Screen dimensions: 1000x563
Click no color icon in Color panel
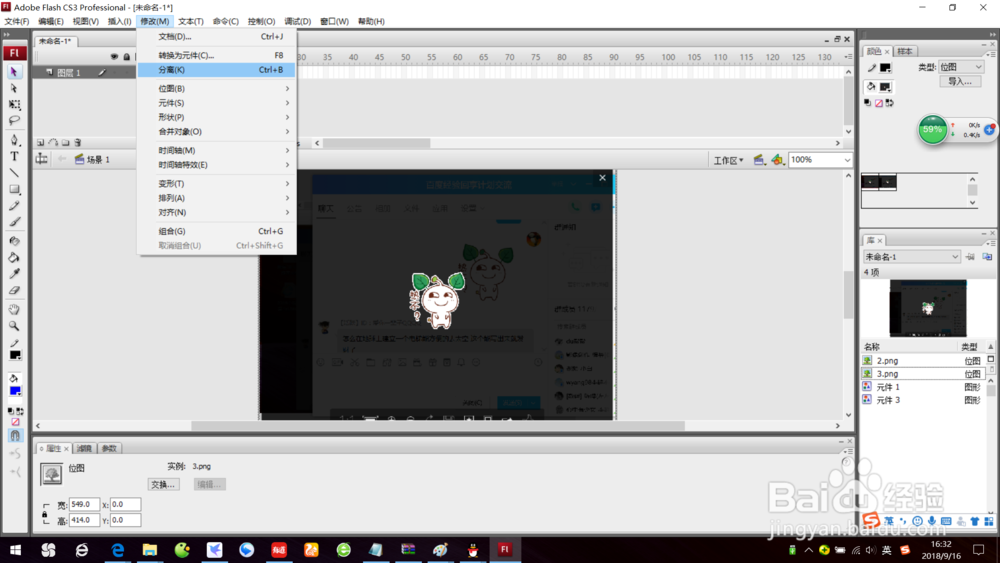click(x=879, y=103)
